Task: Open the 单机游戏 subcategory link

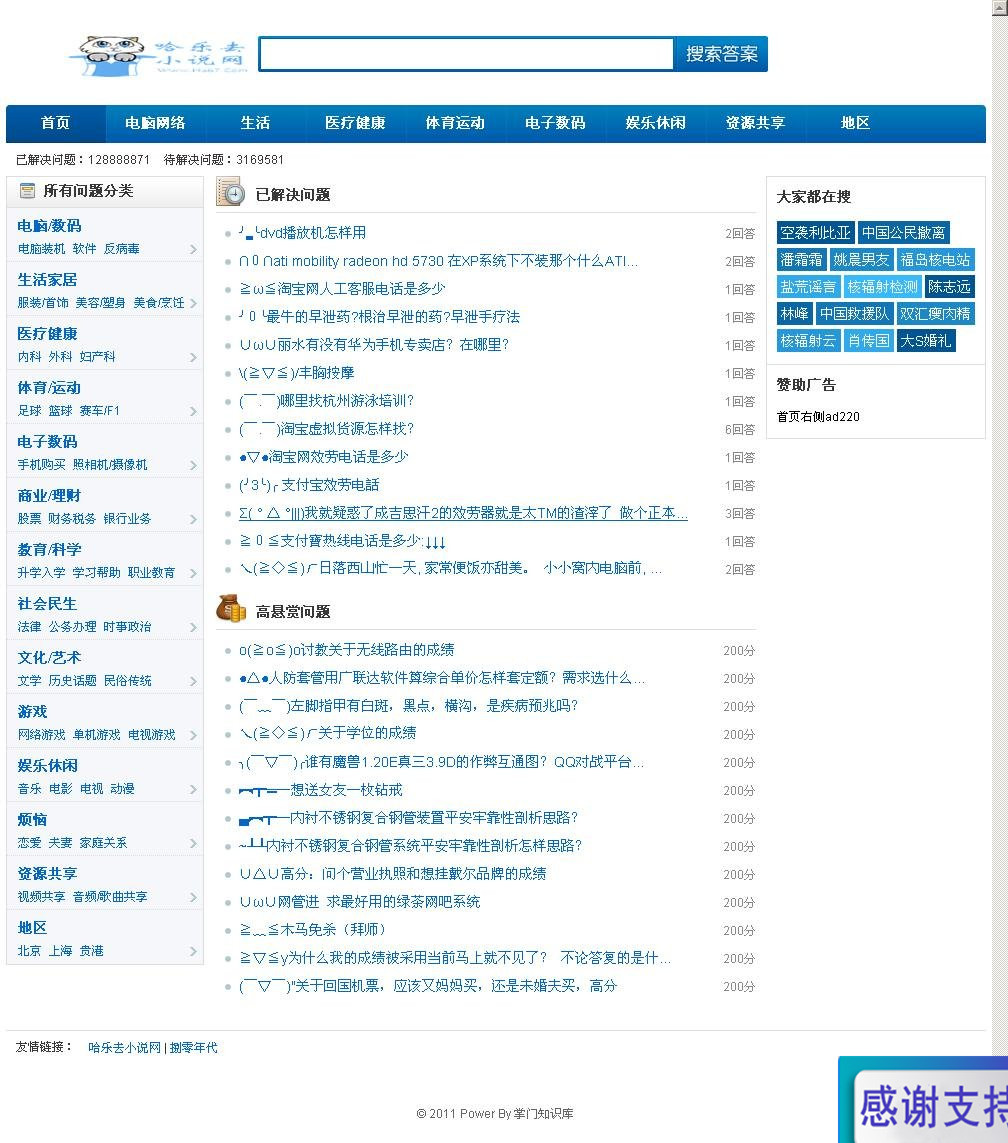Action: pyautogui.click(x=96, y=735)
